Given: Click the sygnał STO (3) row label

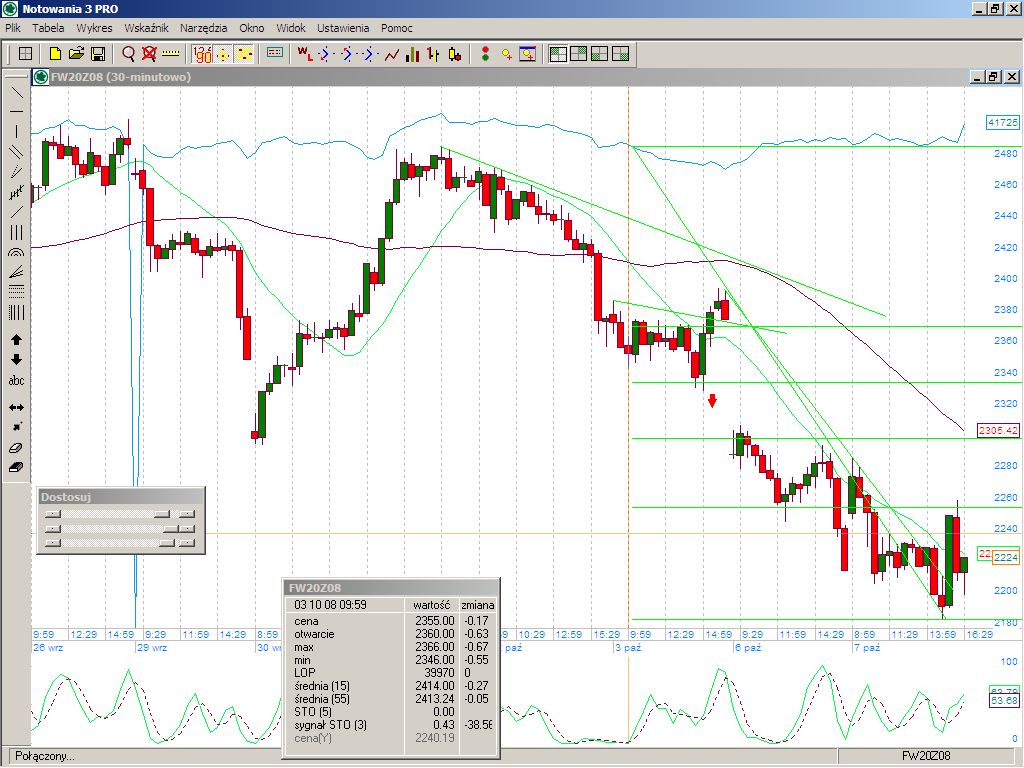Looking at the screenshot, I should click(330, 725).
